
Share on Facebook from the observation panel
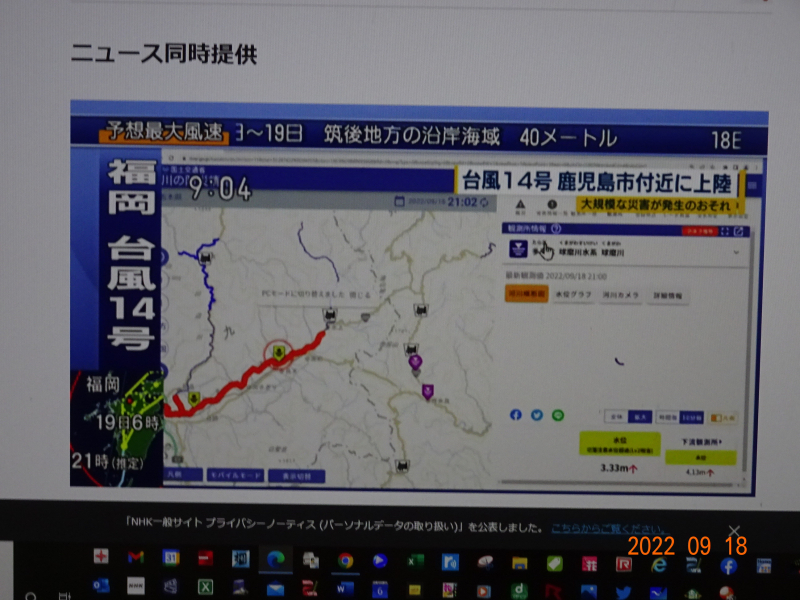(x=516, y=415)
